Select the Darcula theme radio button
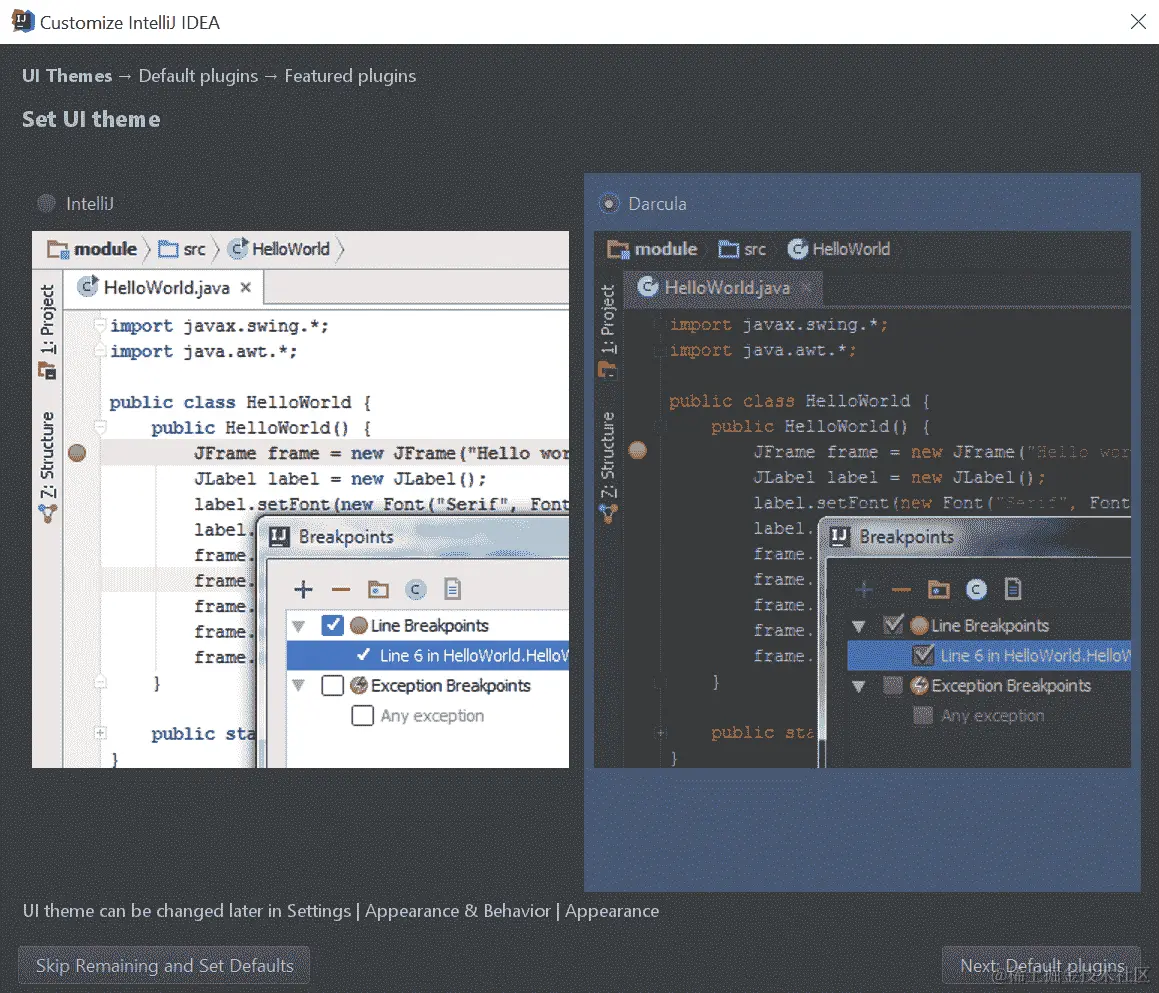1159x993 pixels. click(609, 203)
